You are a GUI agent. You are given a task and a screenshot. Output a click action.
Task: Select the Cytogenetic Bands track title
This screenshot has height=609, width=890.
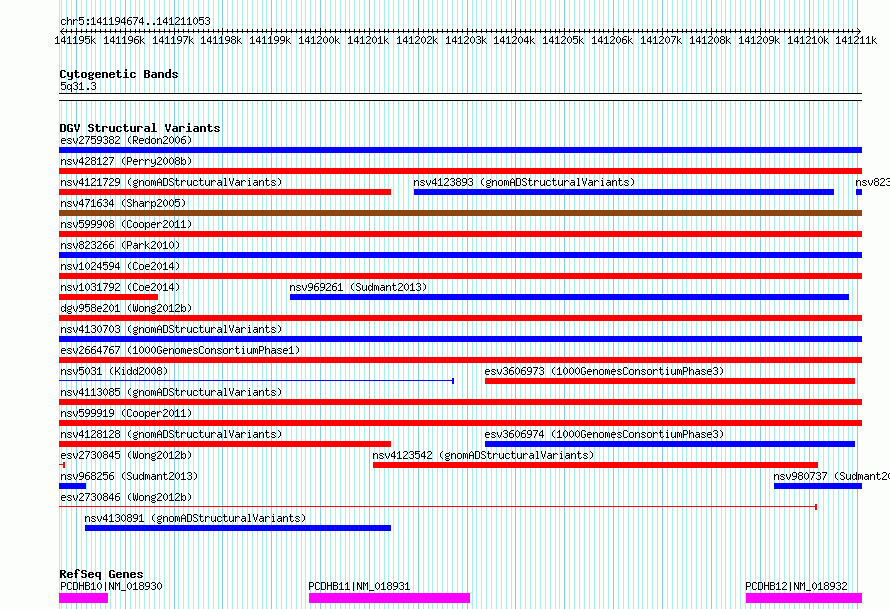tap(119, 74)
